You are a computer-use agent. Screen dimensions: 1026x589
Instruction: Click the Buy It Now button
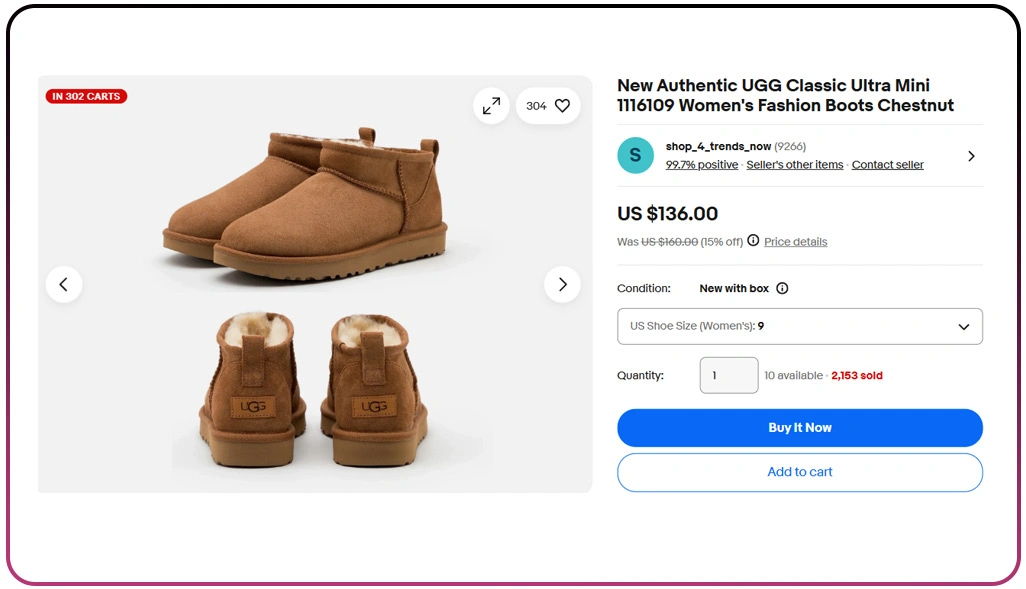[800, 428]
